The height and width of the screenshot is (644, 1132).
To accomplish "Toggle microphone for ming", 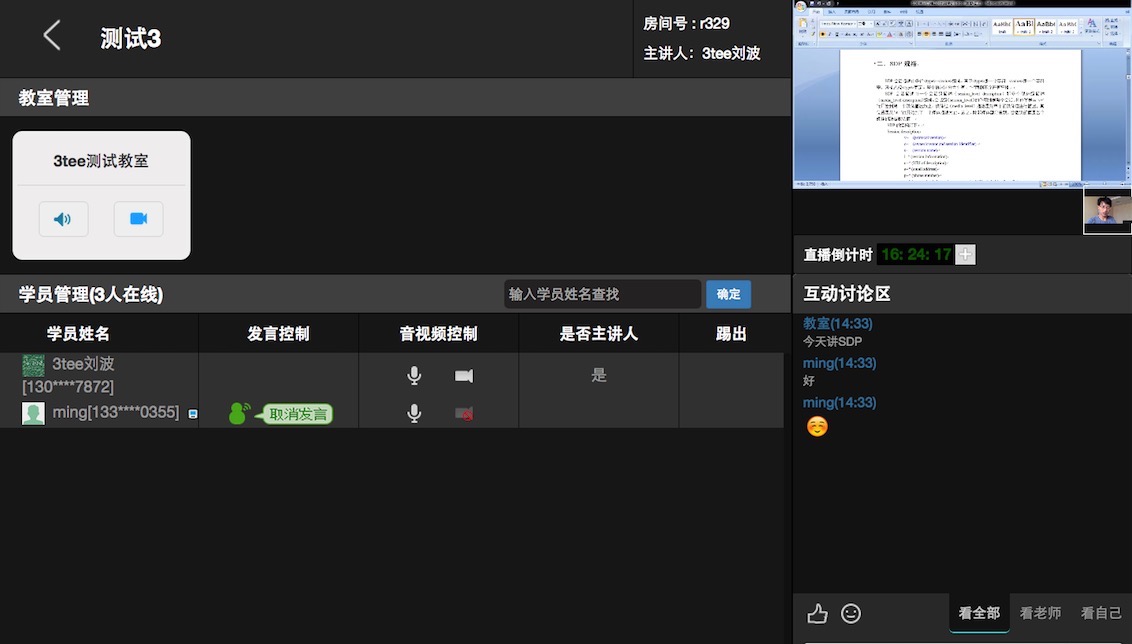I will point(414,413).
